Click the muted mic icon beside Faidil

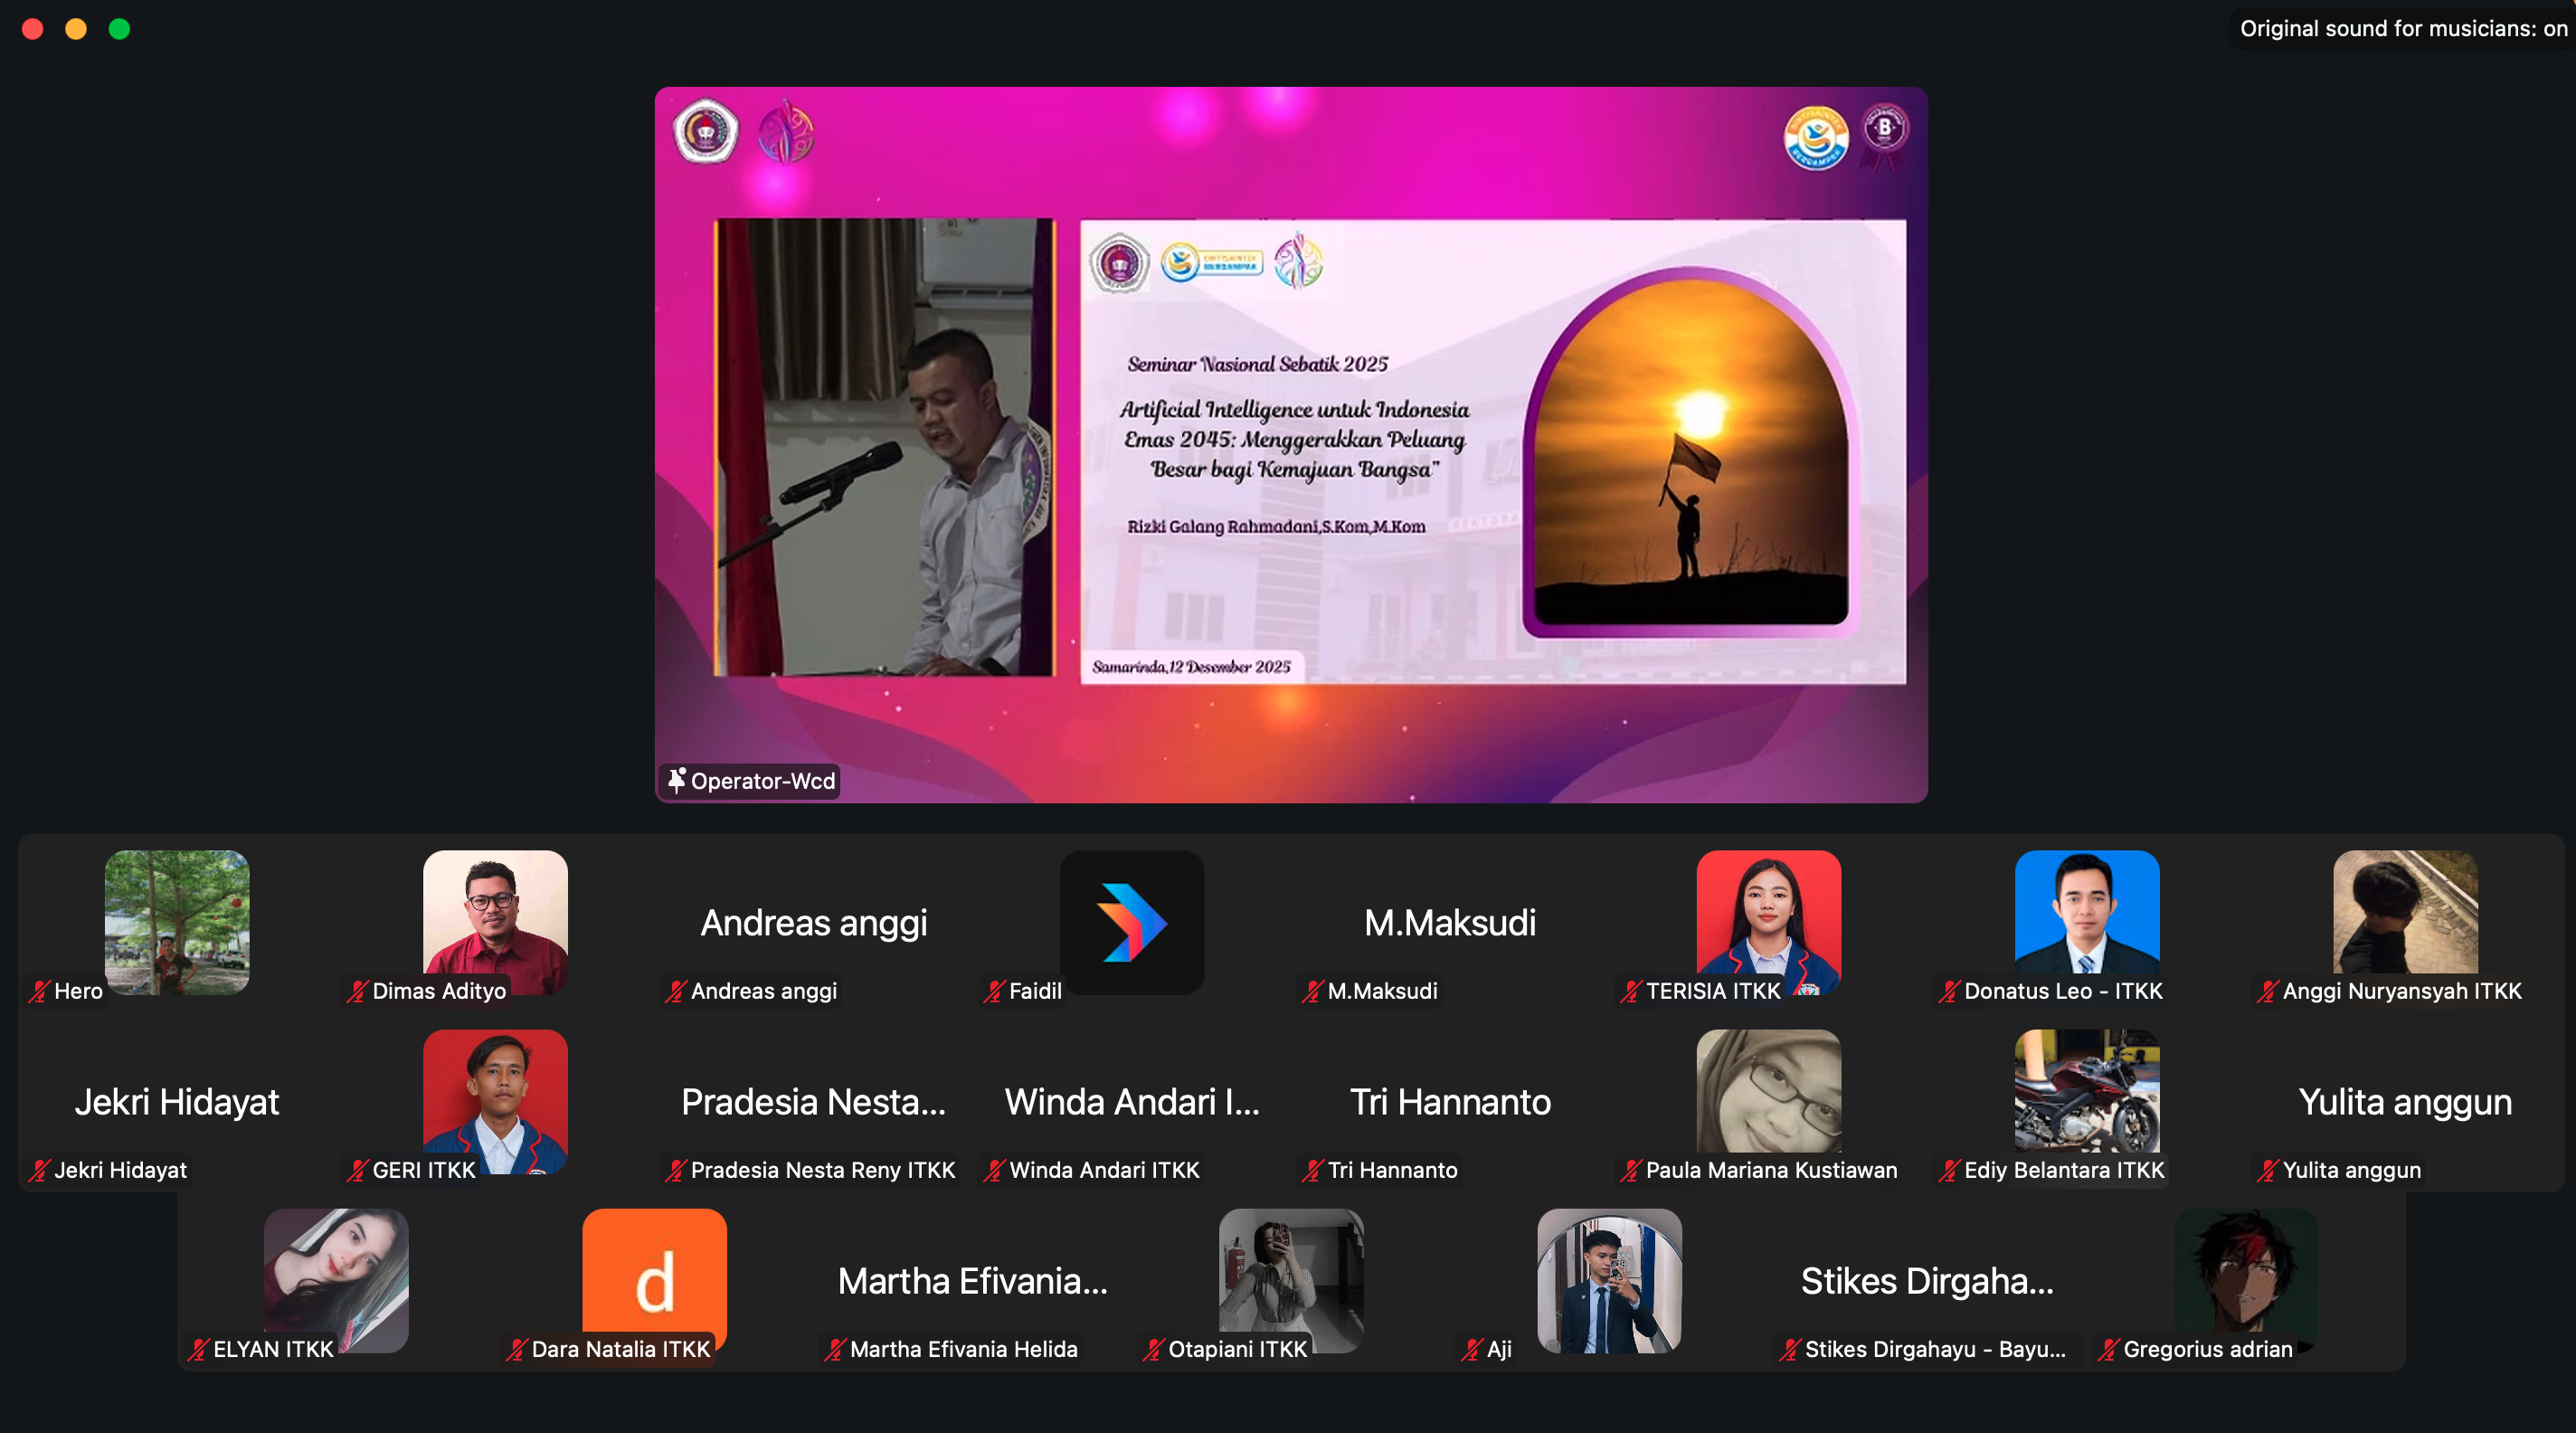coord(994,991)
